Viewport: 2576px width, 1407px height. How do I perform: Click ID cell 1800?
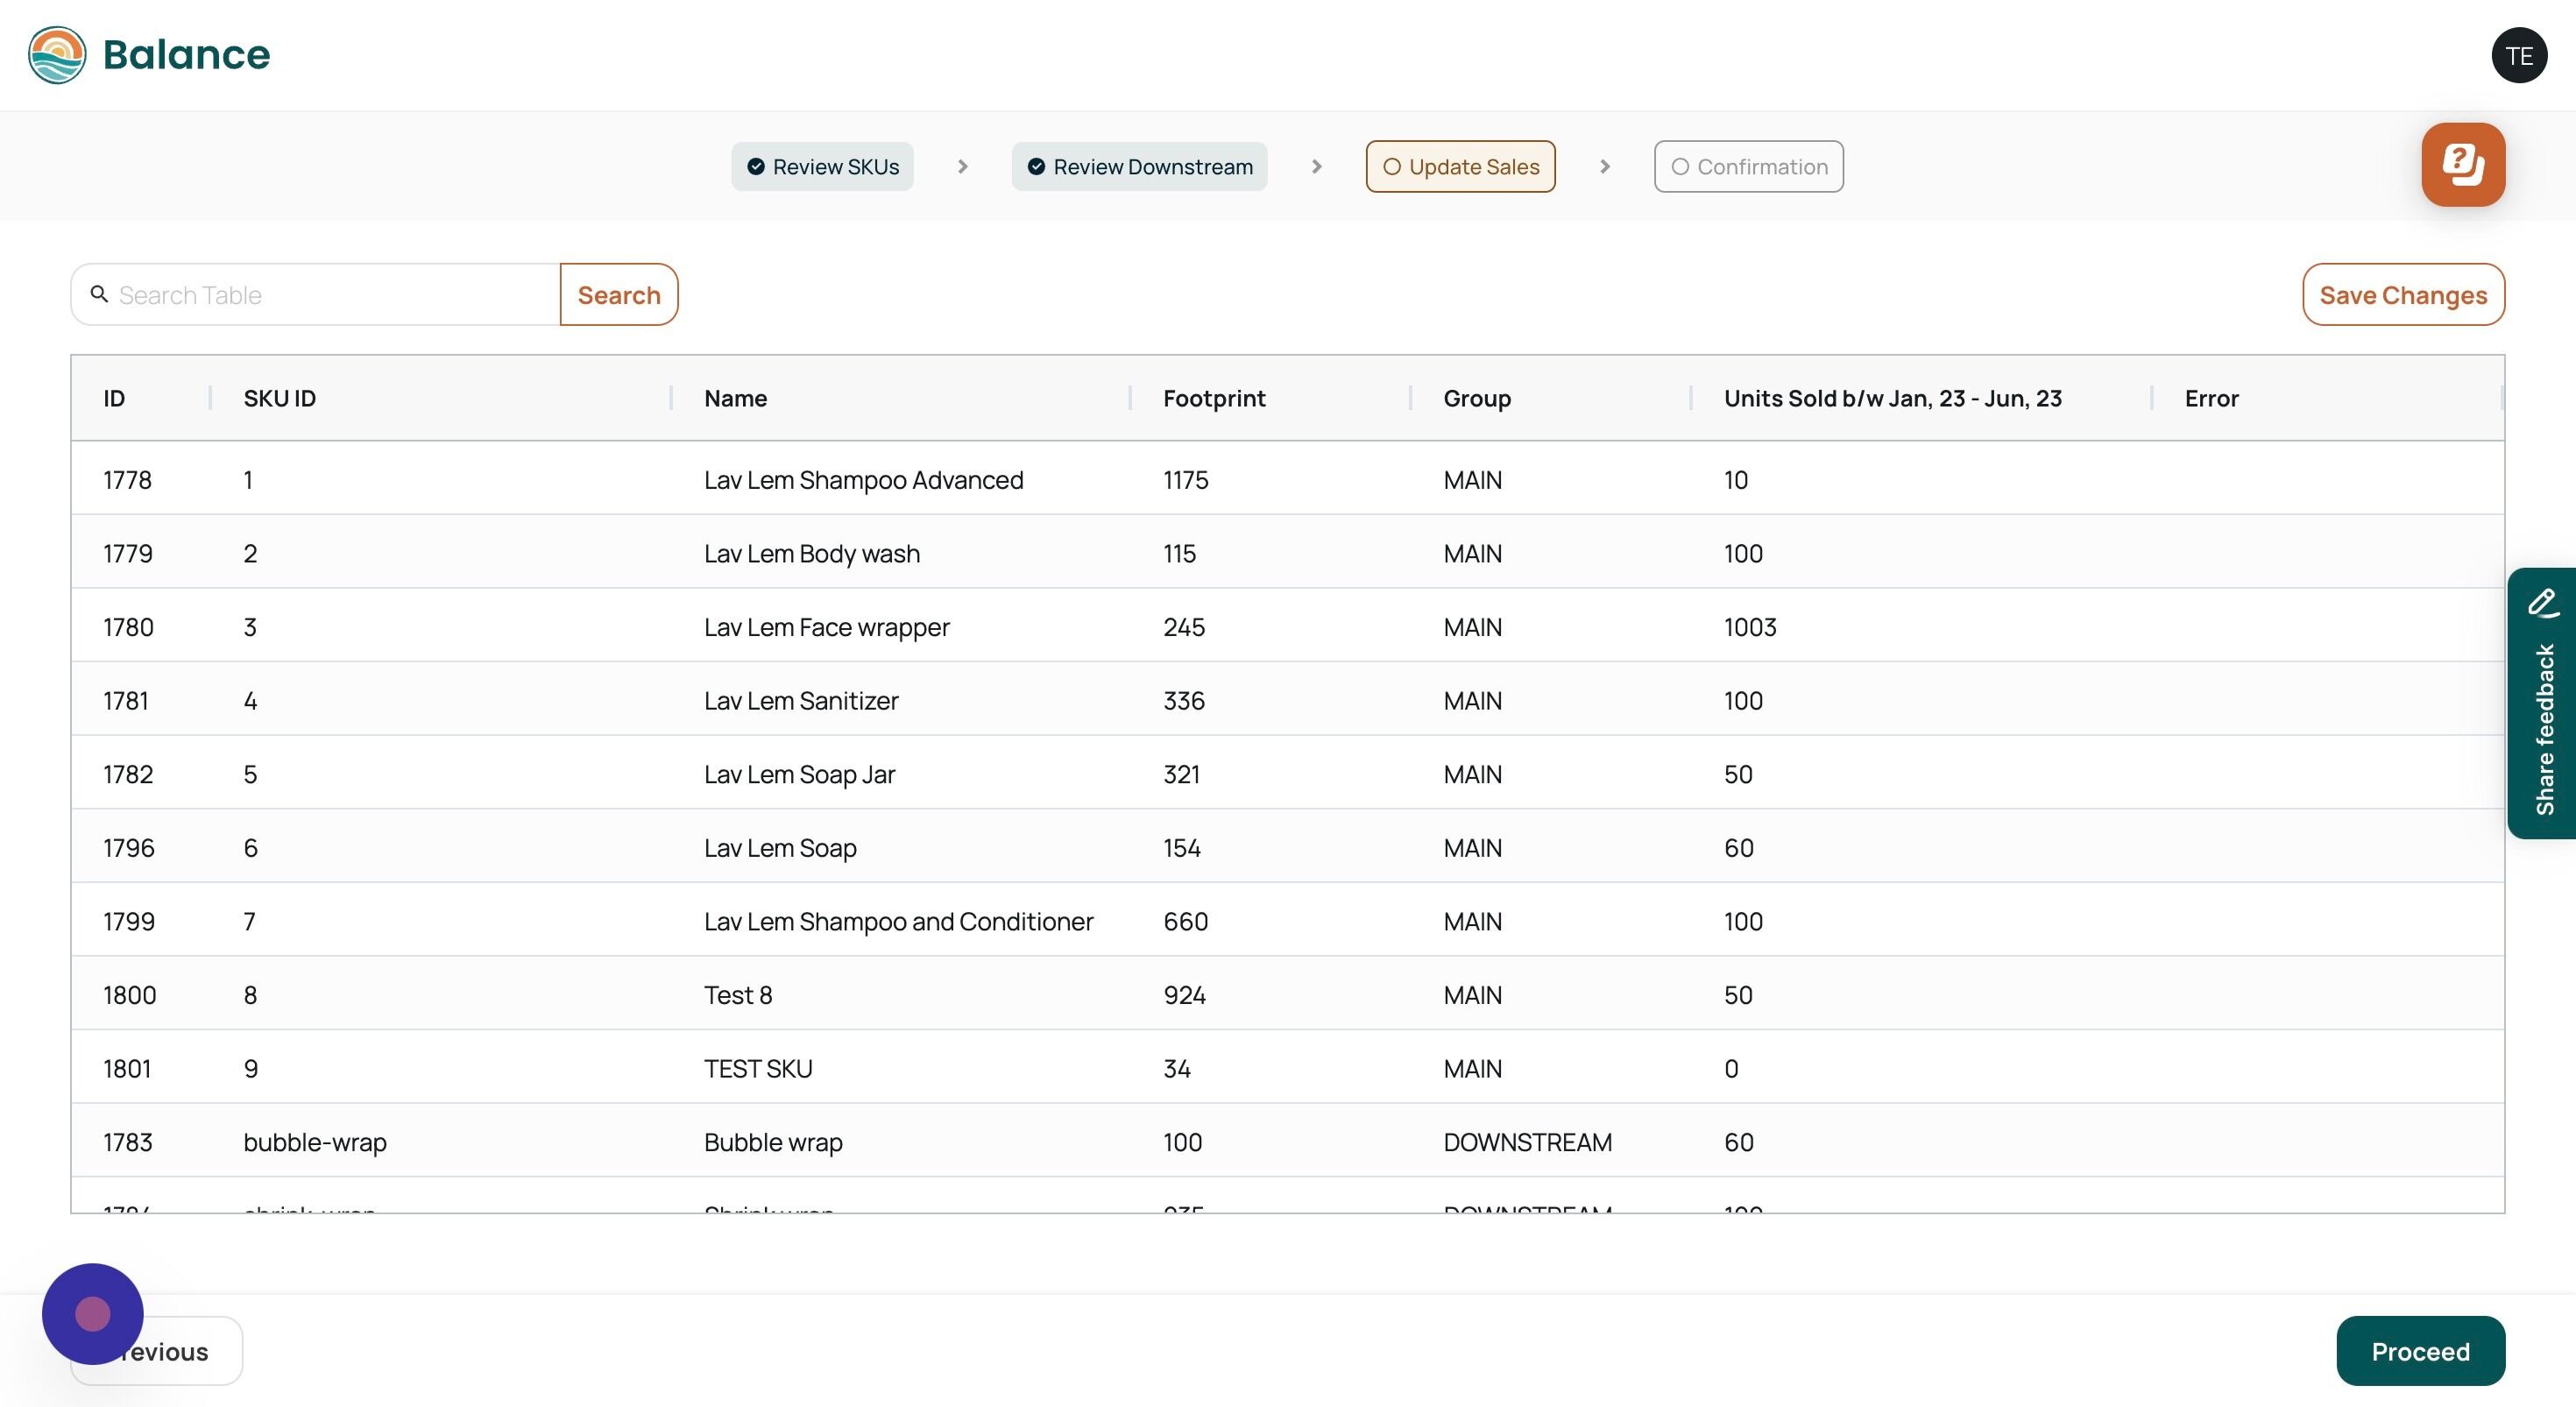pyautogui.click(x=130, y=995)
